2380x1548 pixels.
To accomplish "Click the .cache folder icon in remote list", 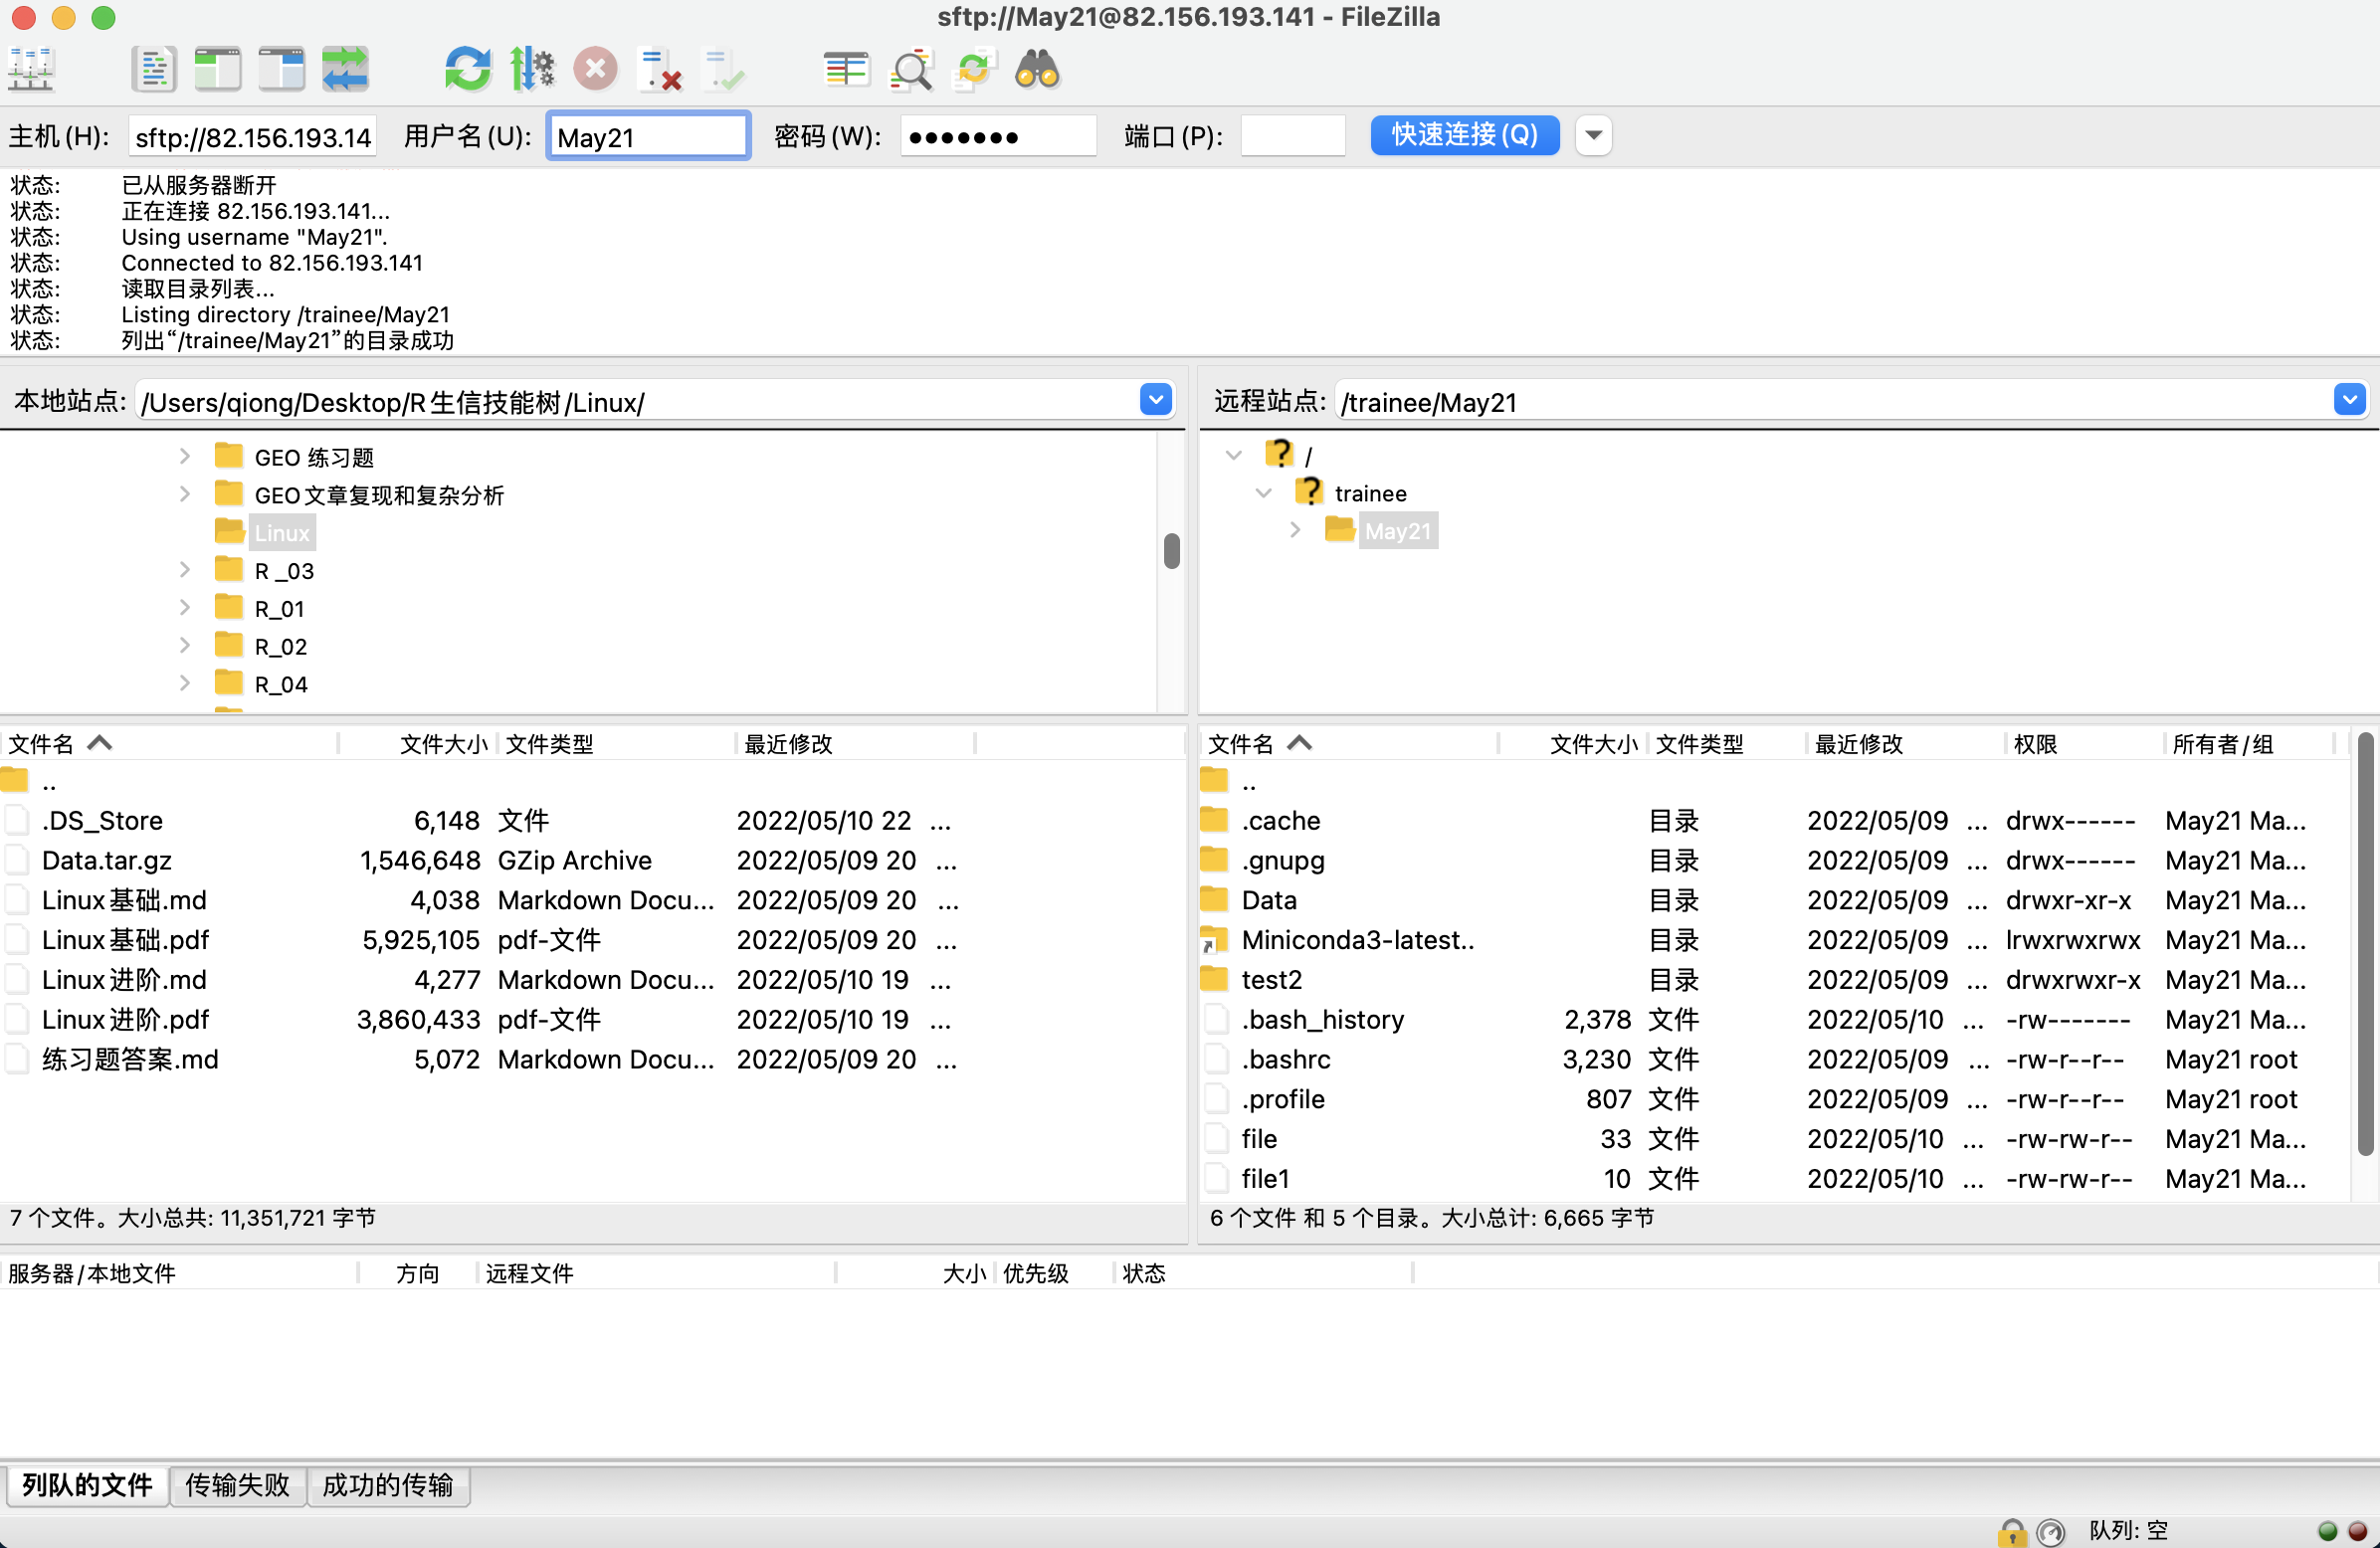I will click(x=1214, y=820).
